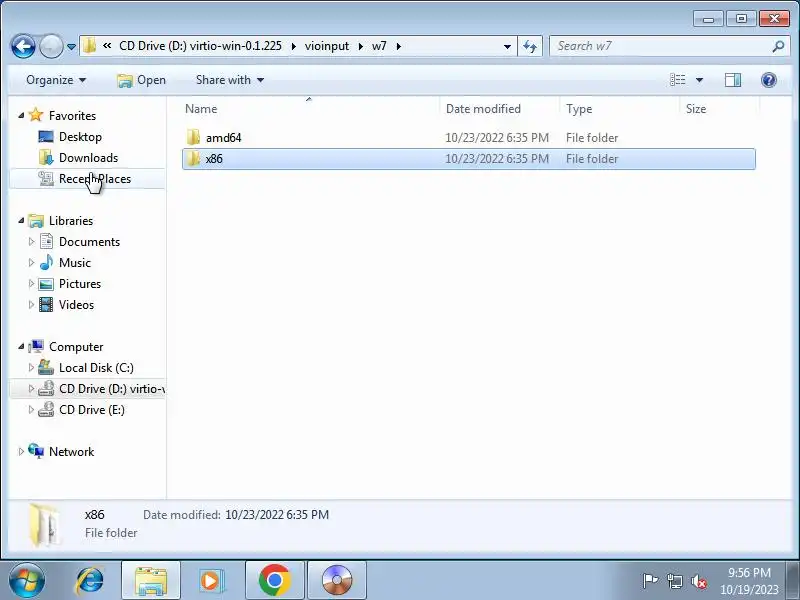Select CD Drive (D:) virtio-win-0.1.225 breadcrumb
Image resolution: width=800 pixels, height=600 pixels.
point(200,46)
